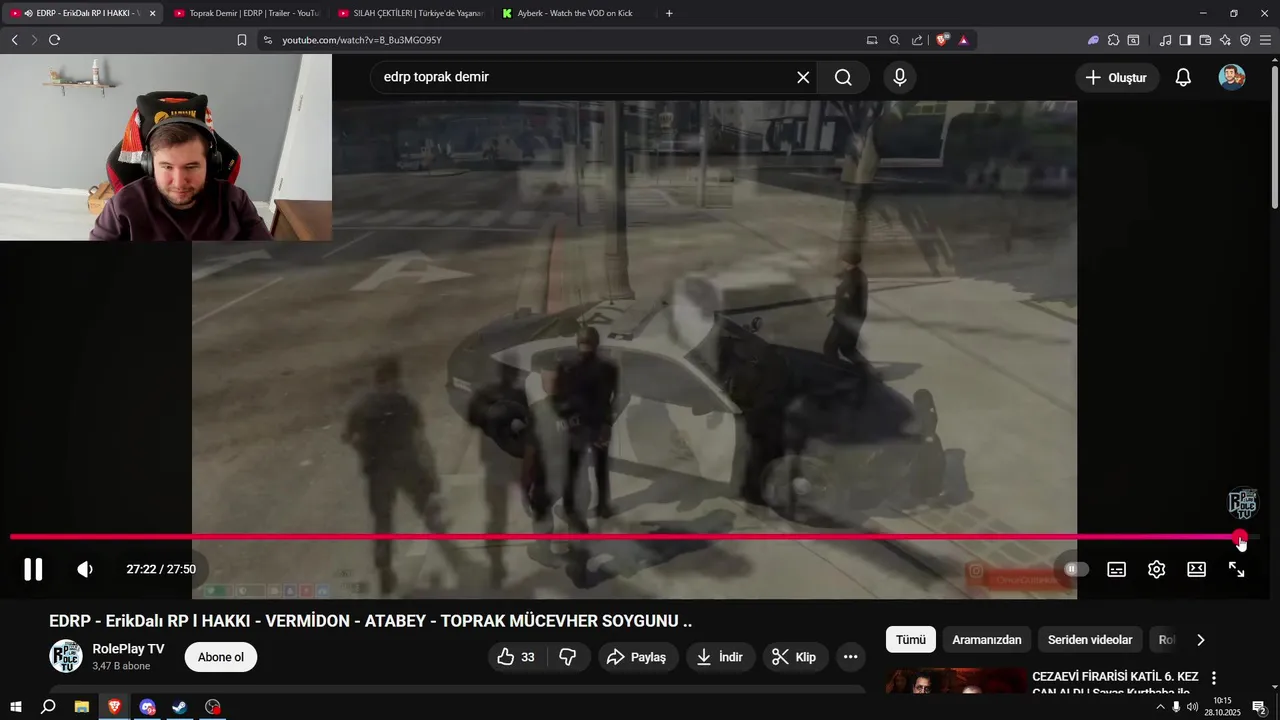This screenshot has height=720, width=1280.
Task: Go back to the previous page
Action: point(14,40)
